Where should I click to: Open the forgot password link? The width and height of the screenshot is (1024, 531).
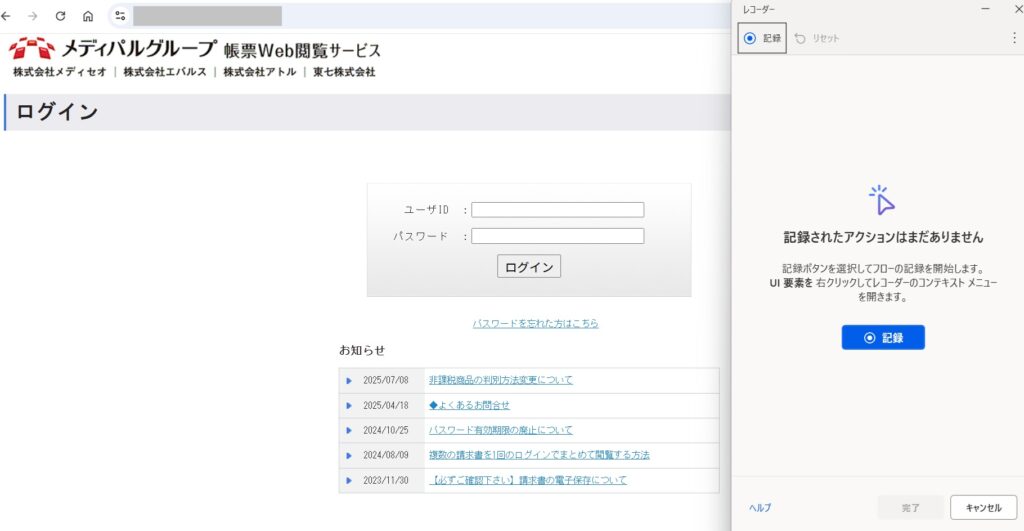tap(535, 324)
